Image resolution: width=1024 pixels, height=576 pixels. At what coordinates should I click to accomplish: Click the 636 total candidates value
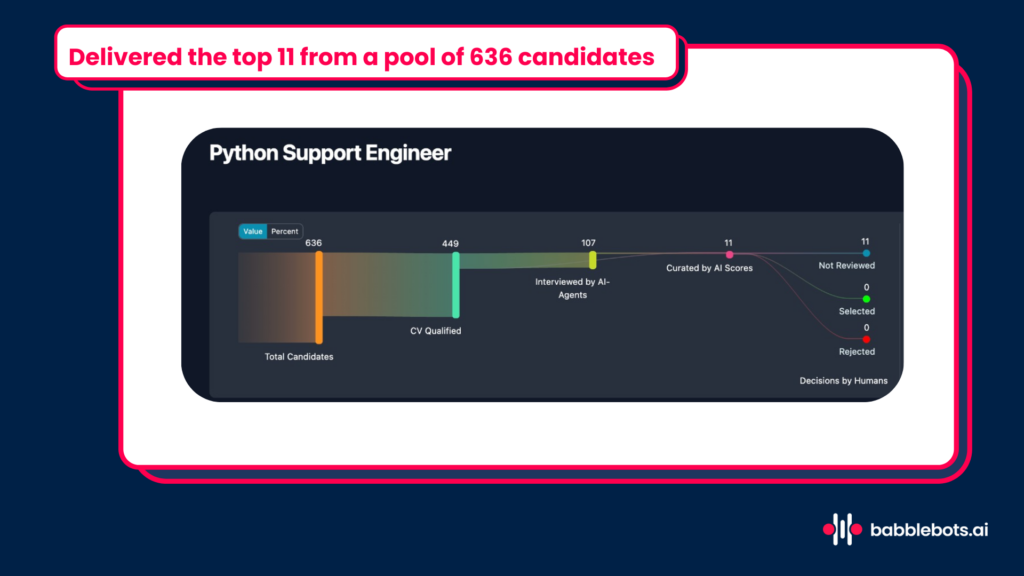click(x=313, y=243)
